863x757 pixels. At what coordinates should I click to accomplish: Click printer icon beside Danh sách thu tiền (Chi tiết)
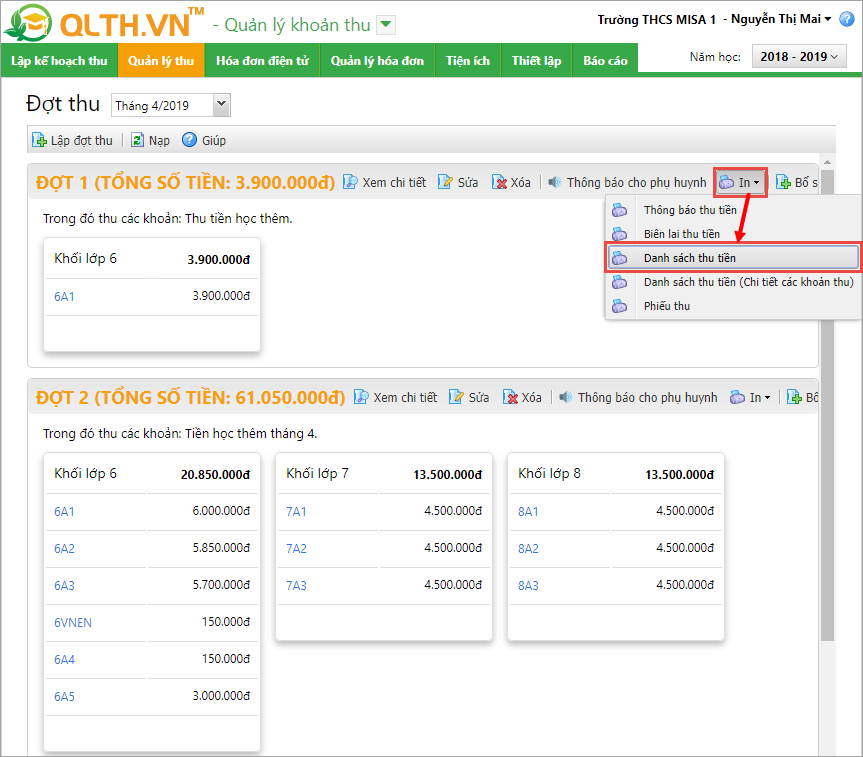tap(620, 282)
